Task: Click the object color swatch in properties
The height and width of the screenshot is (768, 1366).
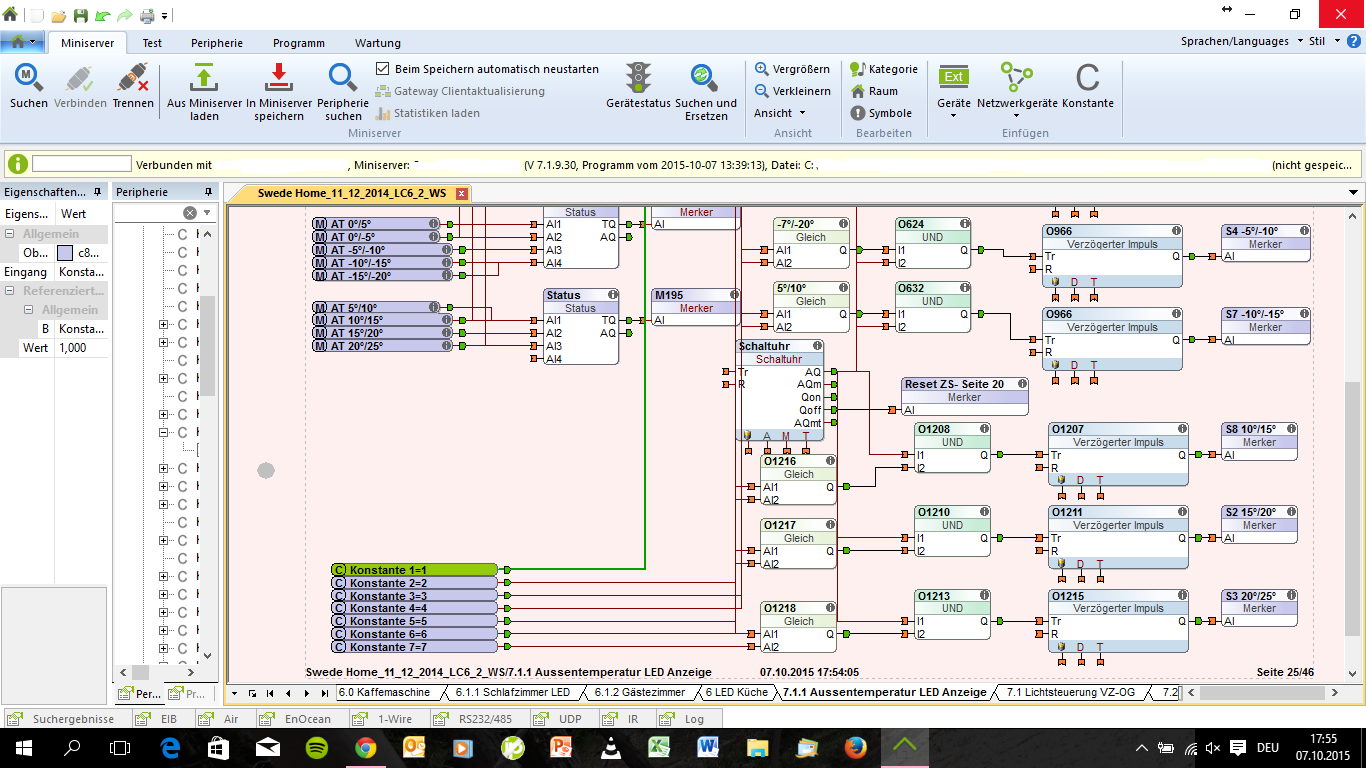Action: pyautogui.click(x=65, y=253)
